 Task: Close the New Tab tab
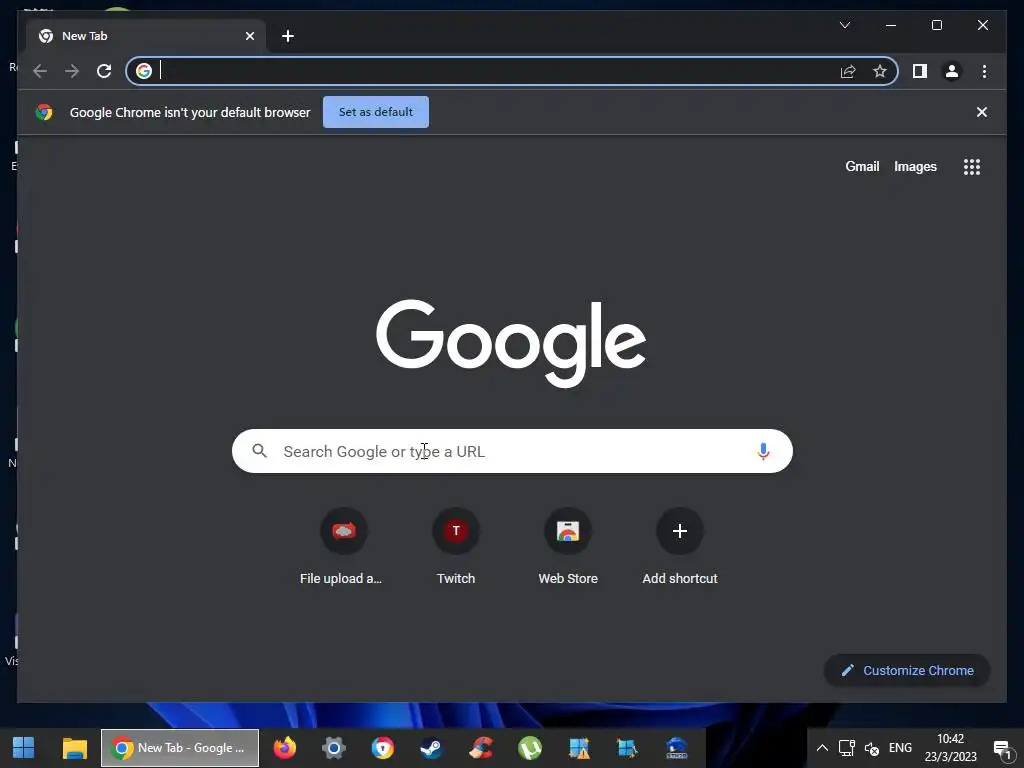pyautogui.click(x=249, y=36)
